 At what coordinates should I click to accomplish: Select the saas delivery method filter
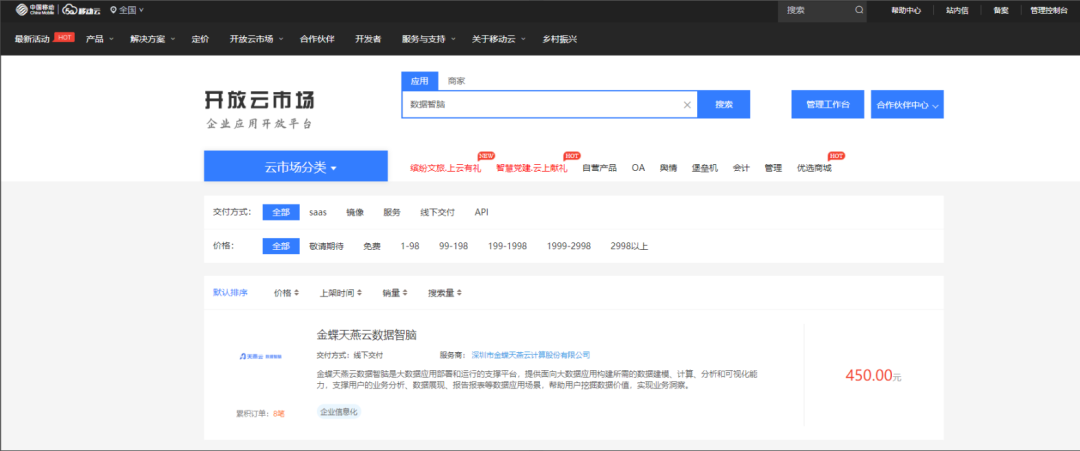point(318,212)
